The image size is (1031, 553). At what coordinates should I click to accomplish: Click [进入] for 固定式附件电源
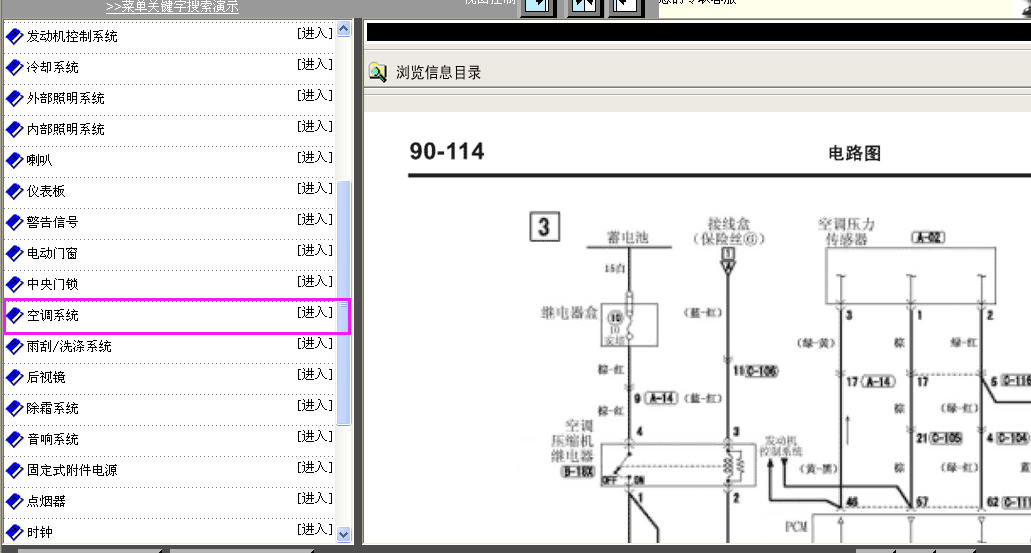[315, 467]
